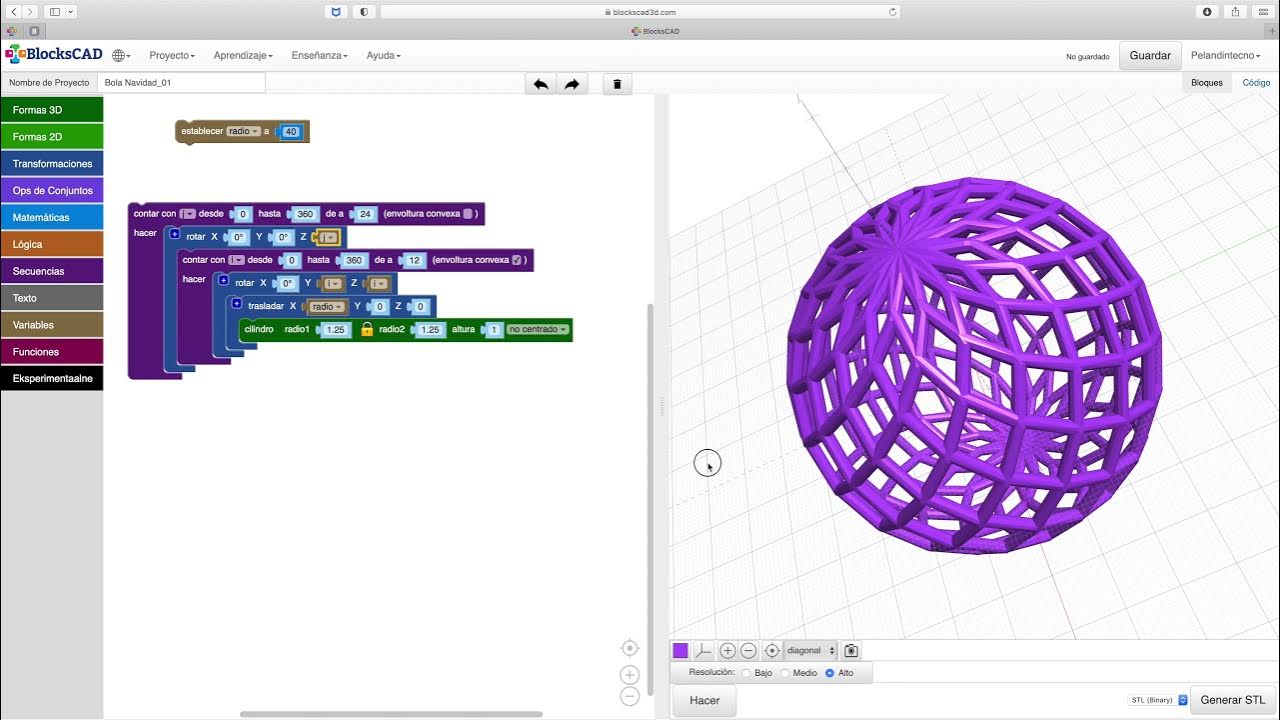1280x720 pixels.
Task: Open the Ayuda menu
Action: [383, 56]
